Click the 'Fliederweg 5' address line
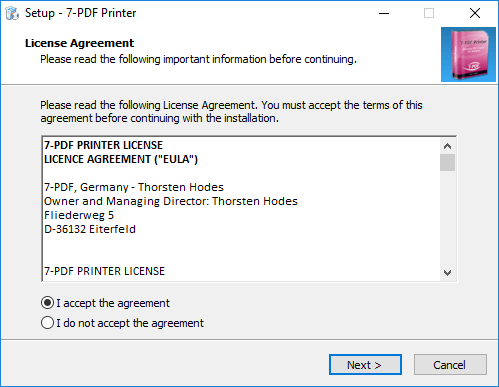Image resolution: width=499 pixels, height=387 pixels. (79, 215)
